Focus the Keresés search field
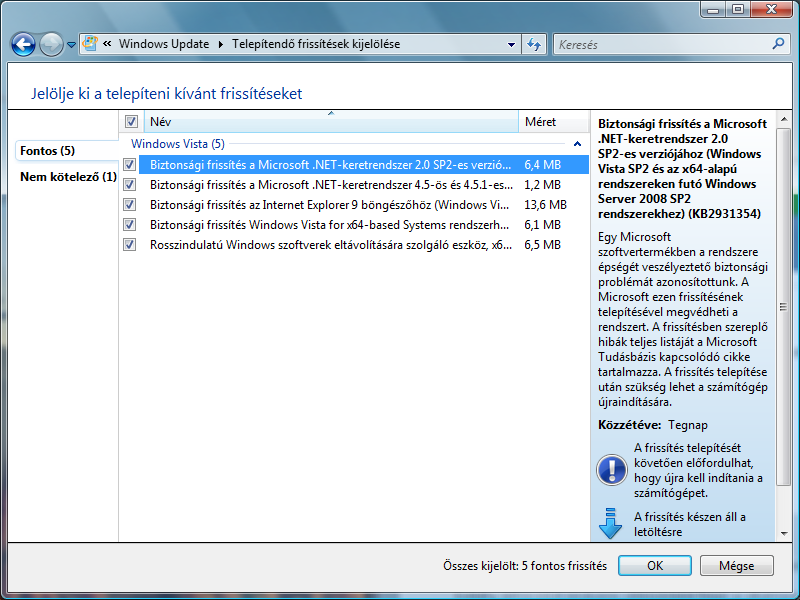 tap(662, 44)
